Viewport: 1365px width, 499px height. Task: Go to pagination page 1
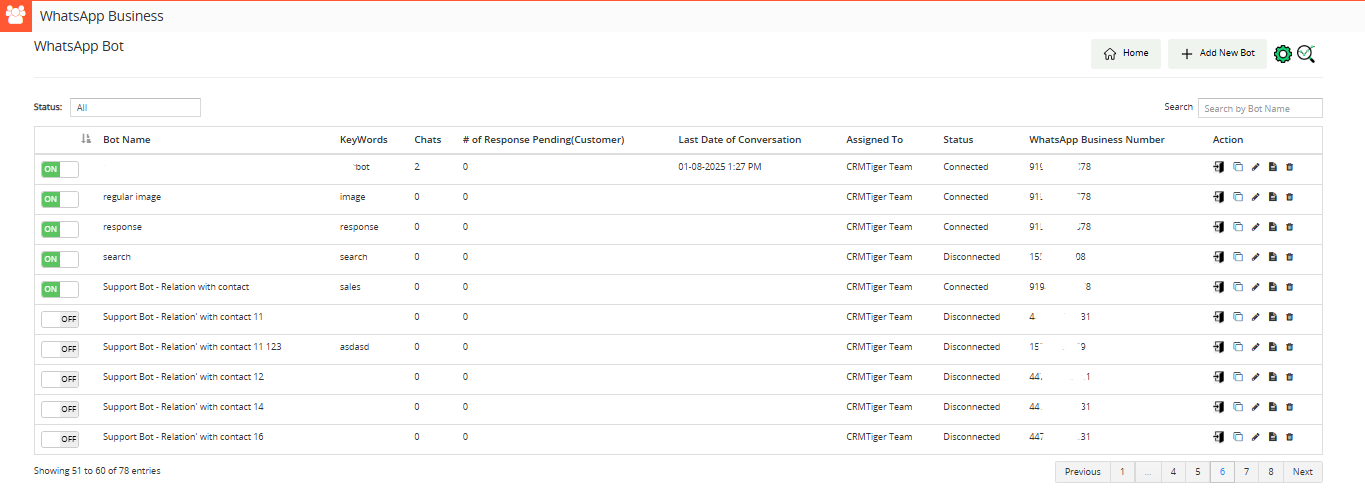coord(1121,472)
